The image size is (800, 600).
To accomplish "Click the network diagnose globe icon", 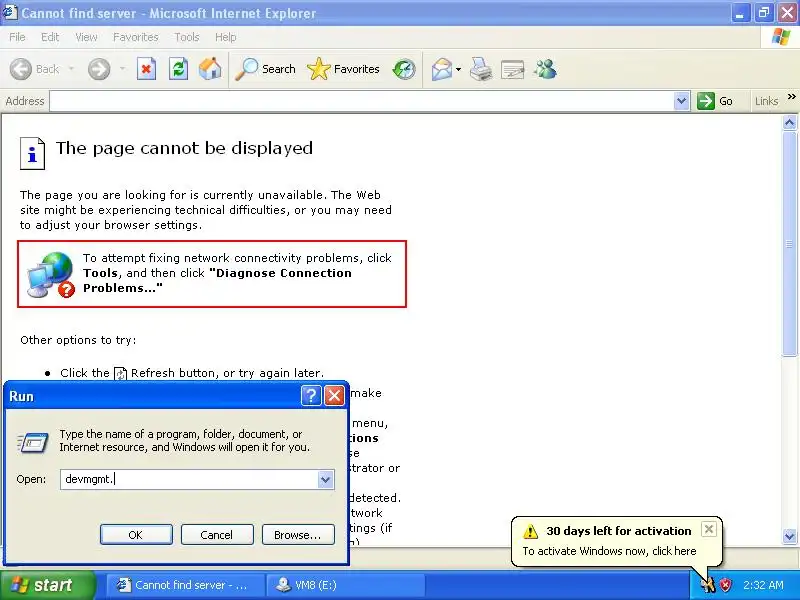I will (50, 274).
